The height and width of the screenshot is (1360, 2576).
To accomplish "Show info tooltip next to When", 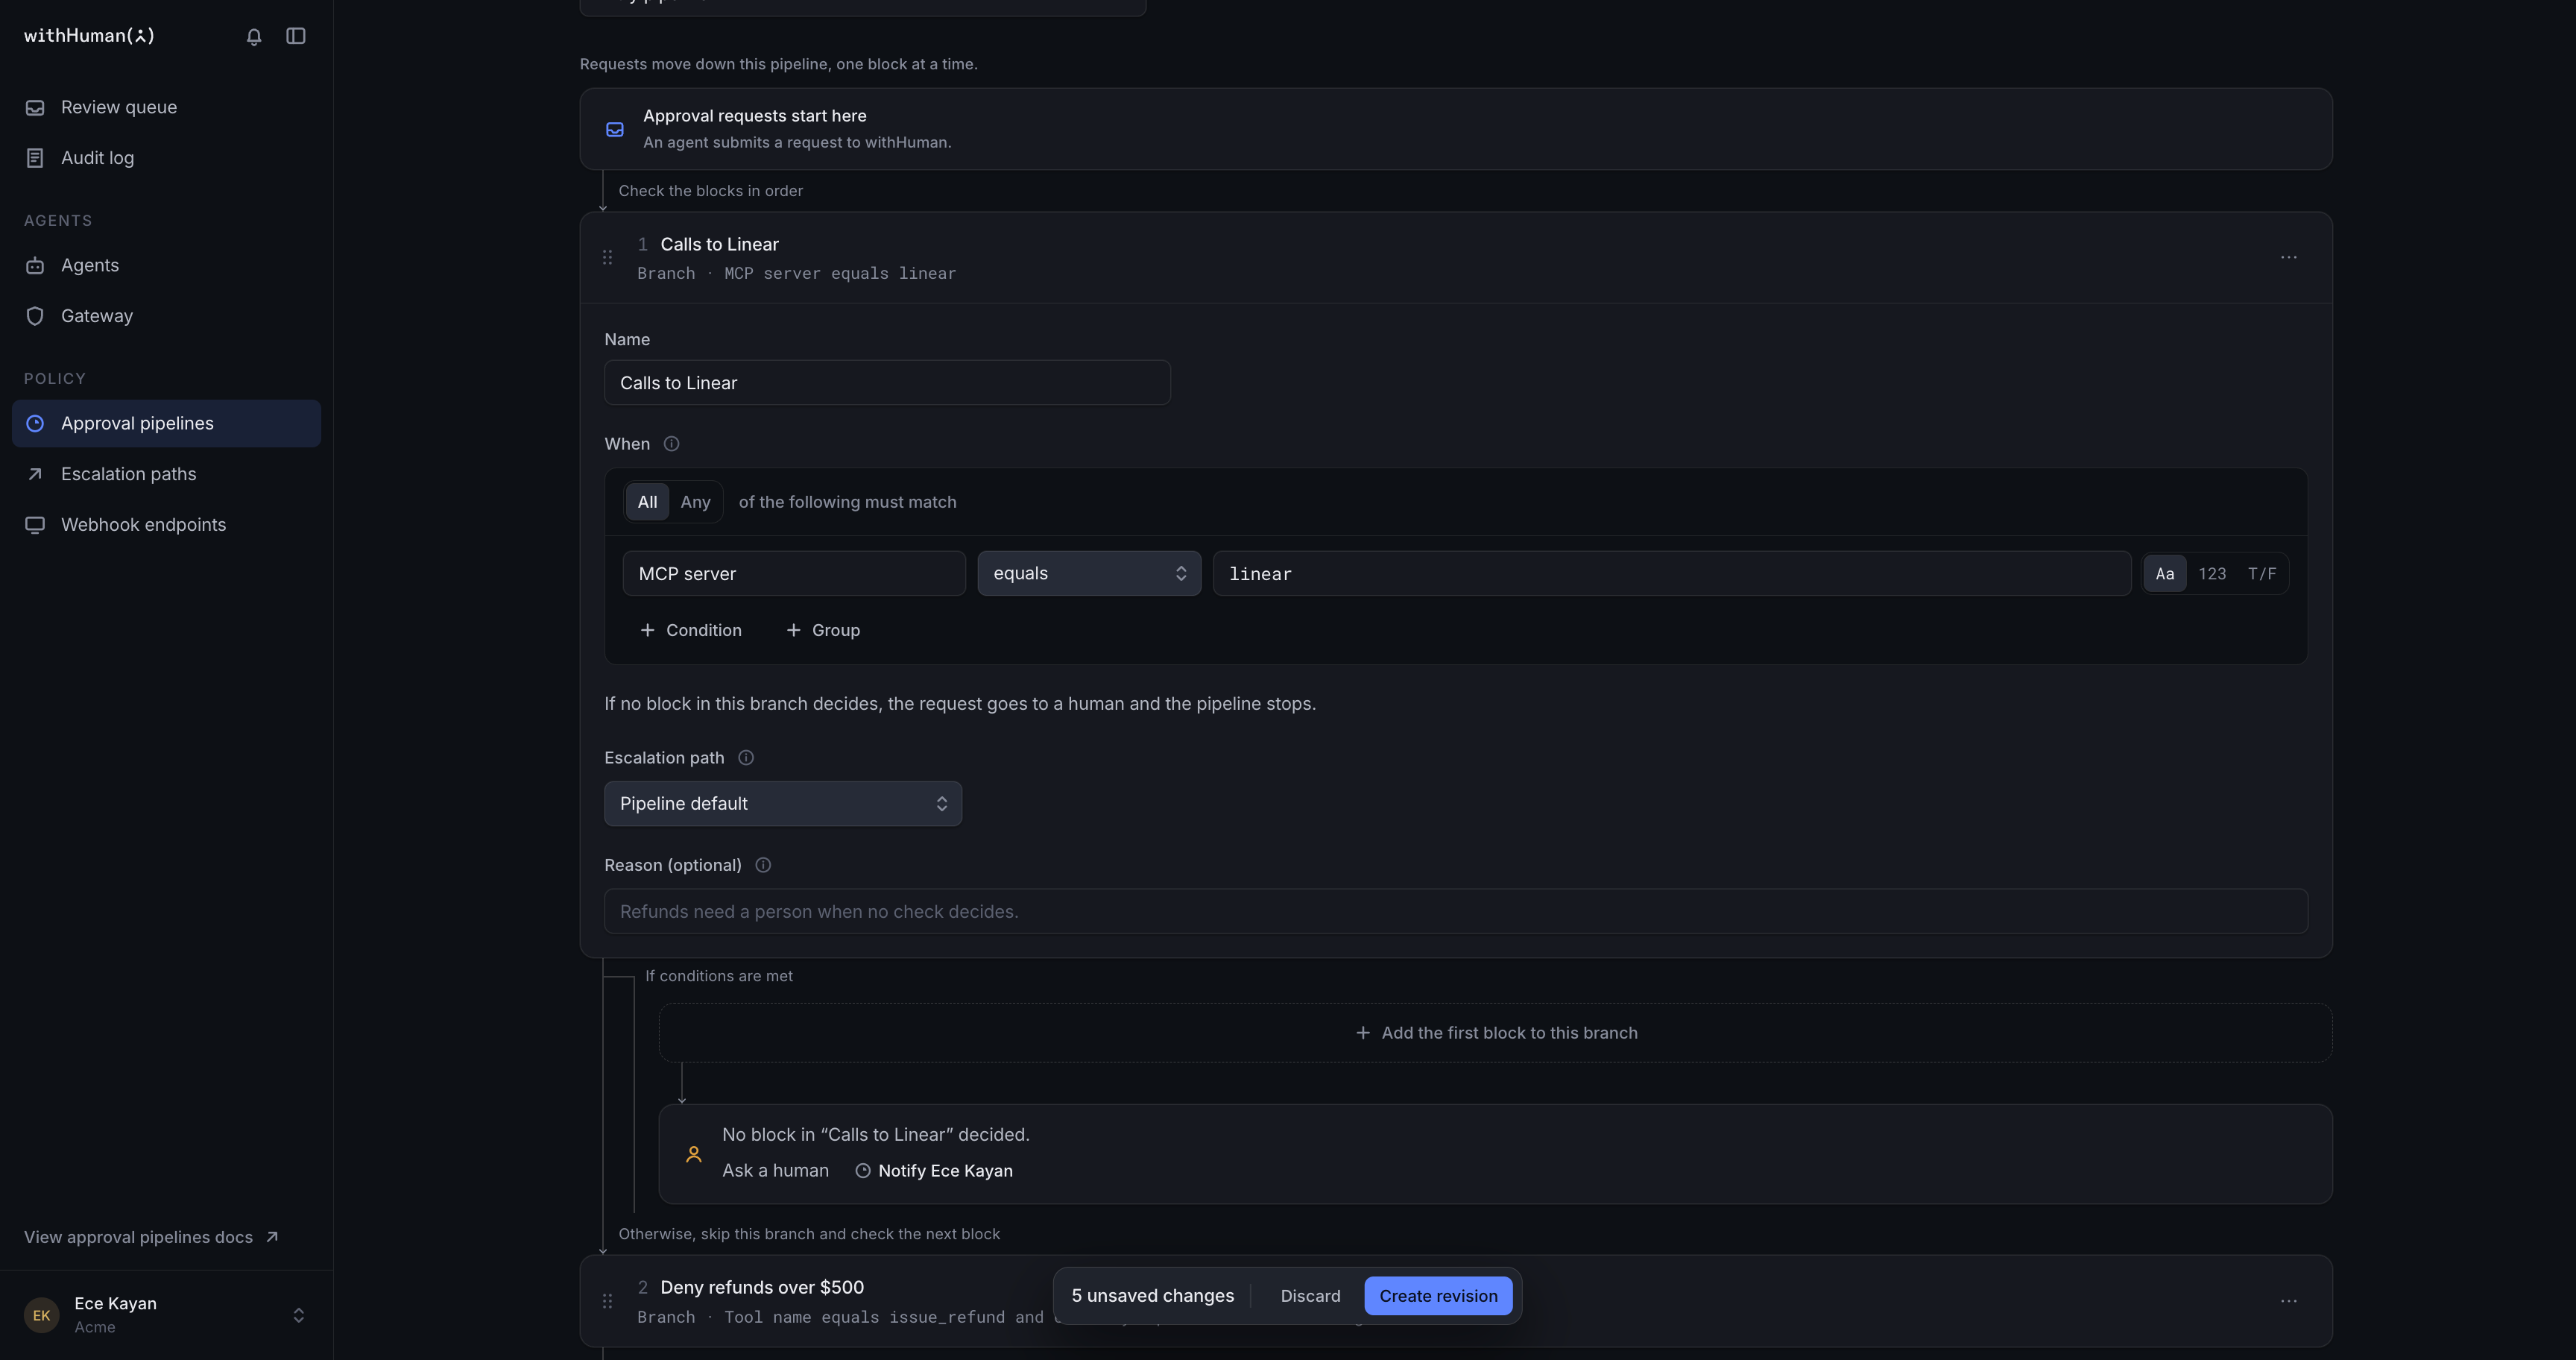I will tap(672, 444).
